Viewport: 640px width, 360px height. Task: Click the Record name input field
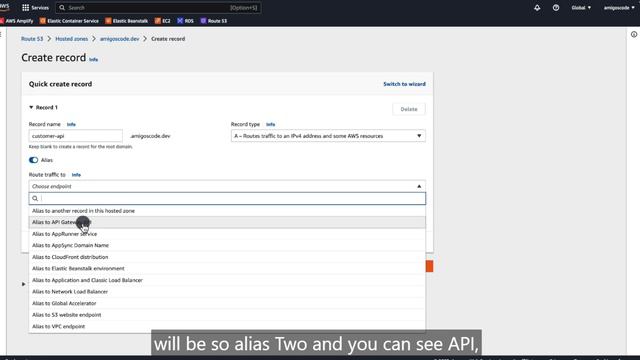tap(76, 136)
